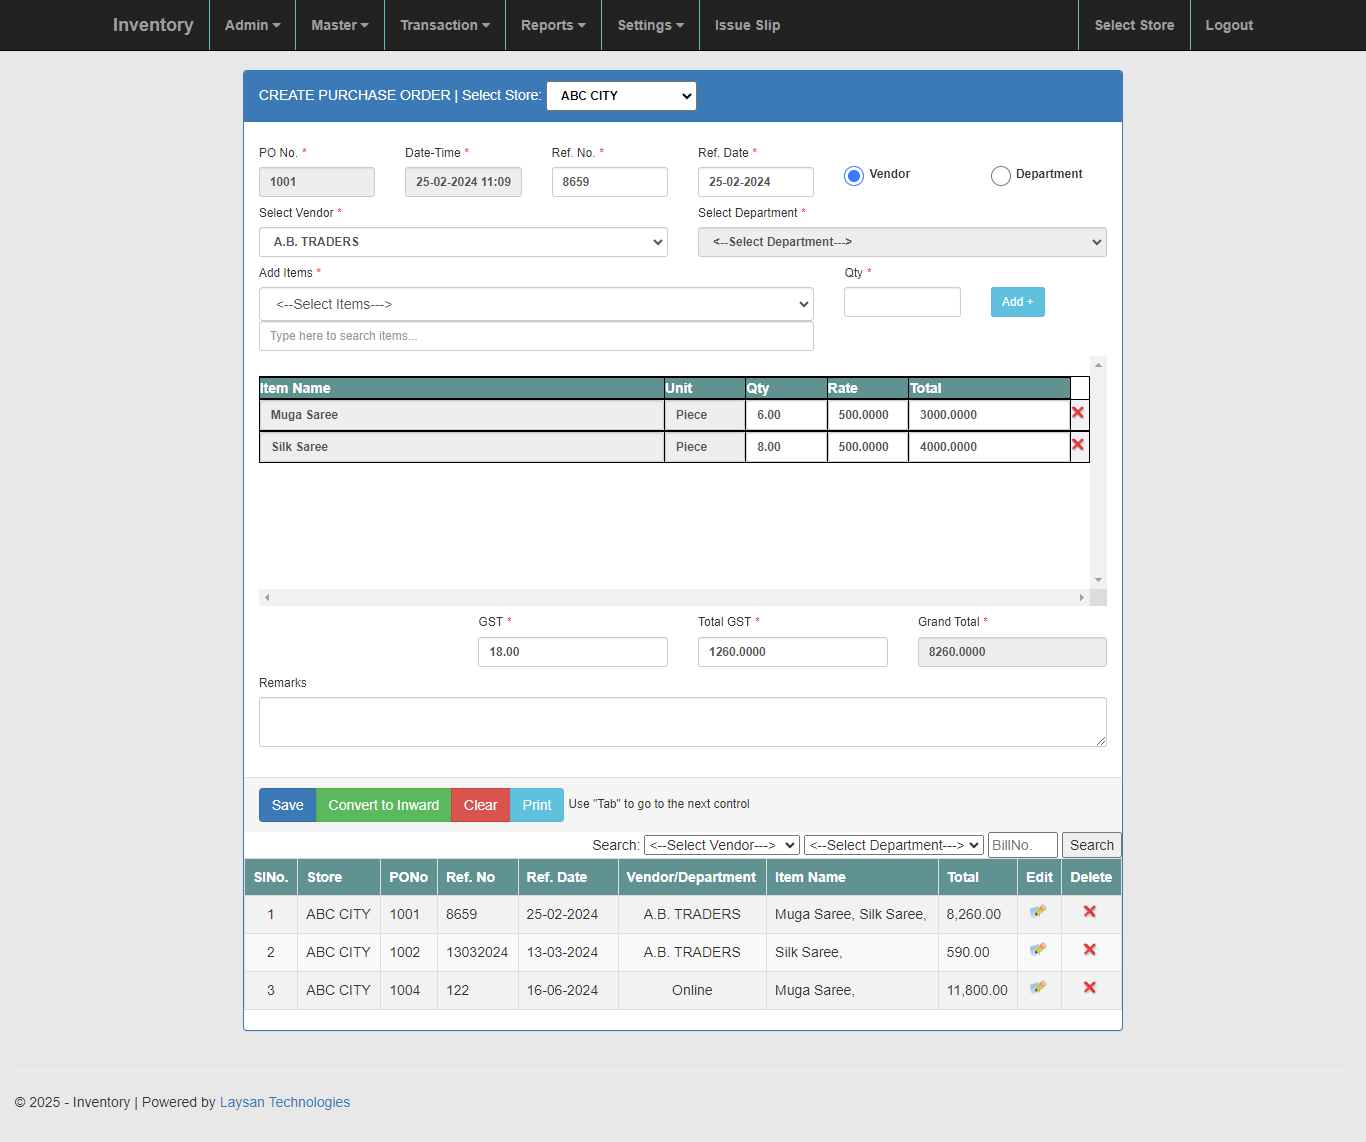Open the Laysan Technologies link
Screen dimensions: 1366x1142
tap(285, 1102)
